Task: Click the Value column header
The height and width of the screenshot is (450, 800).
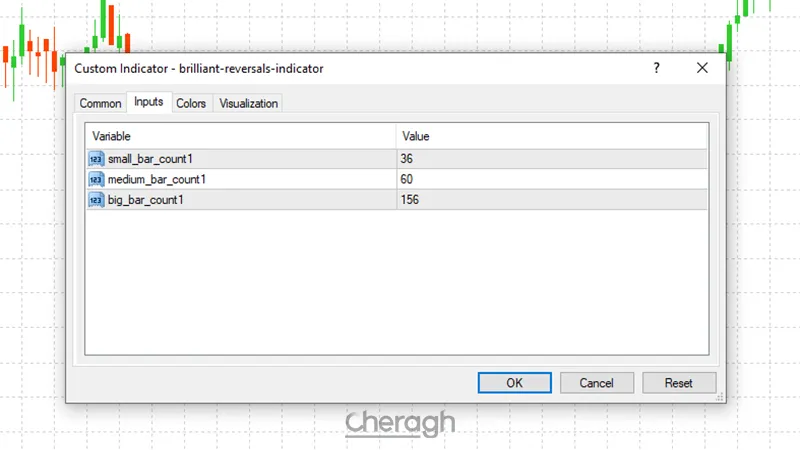Action: [416, 136]
